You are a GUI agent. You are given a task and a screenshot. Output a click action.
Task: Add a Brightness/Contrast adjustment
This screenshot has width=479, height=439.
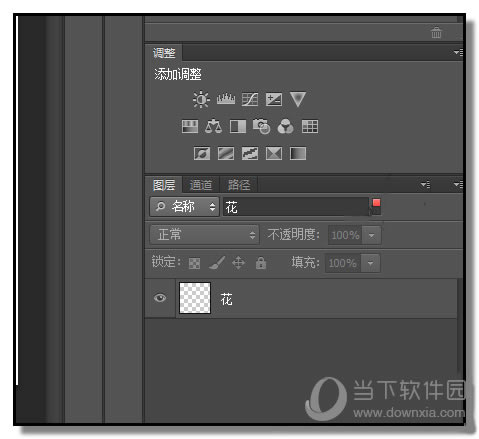201,99
